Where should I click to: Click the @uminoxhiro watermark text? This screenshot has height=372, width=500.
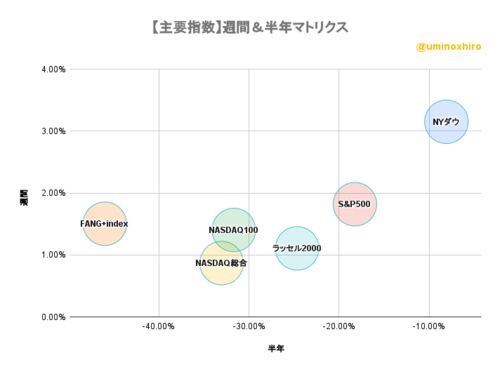tap(449, 46)
